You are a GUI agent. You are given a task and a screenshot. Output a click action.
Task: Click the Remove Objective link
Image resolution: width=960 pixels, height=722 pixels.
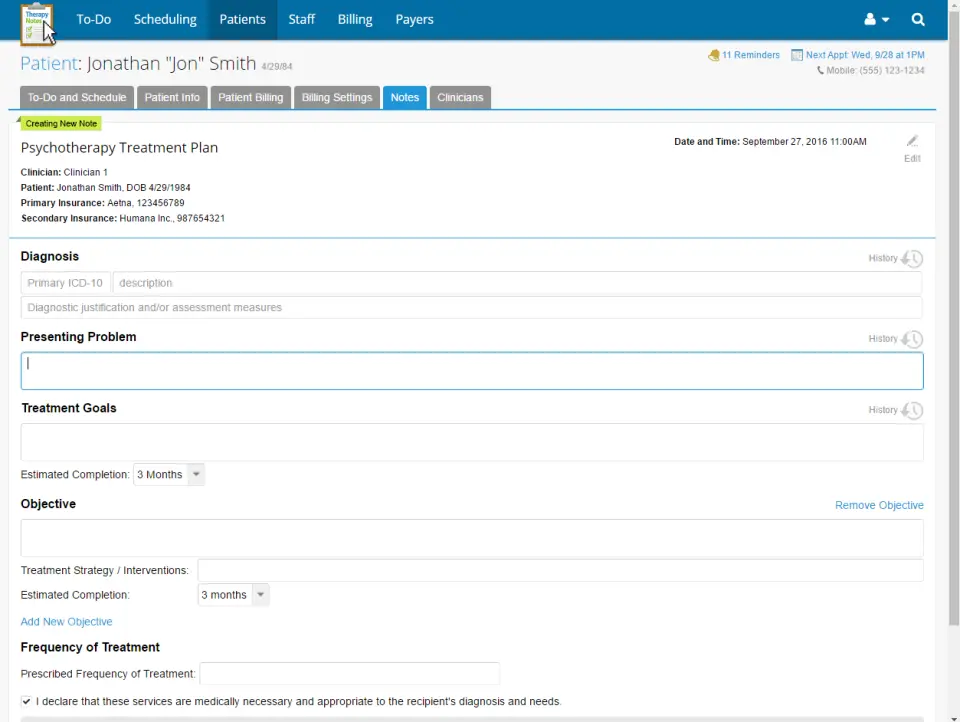879,505
